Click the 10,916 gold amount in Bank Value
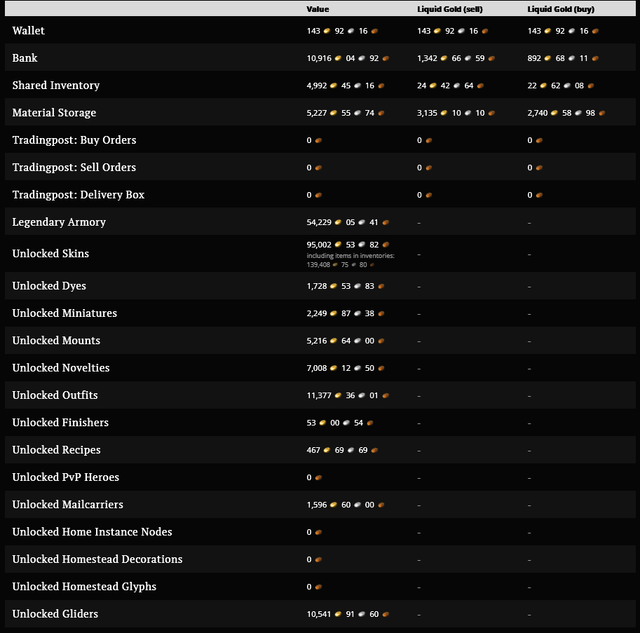The width and height of the screenshot is (640, 633). click(x=319, y=58)
